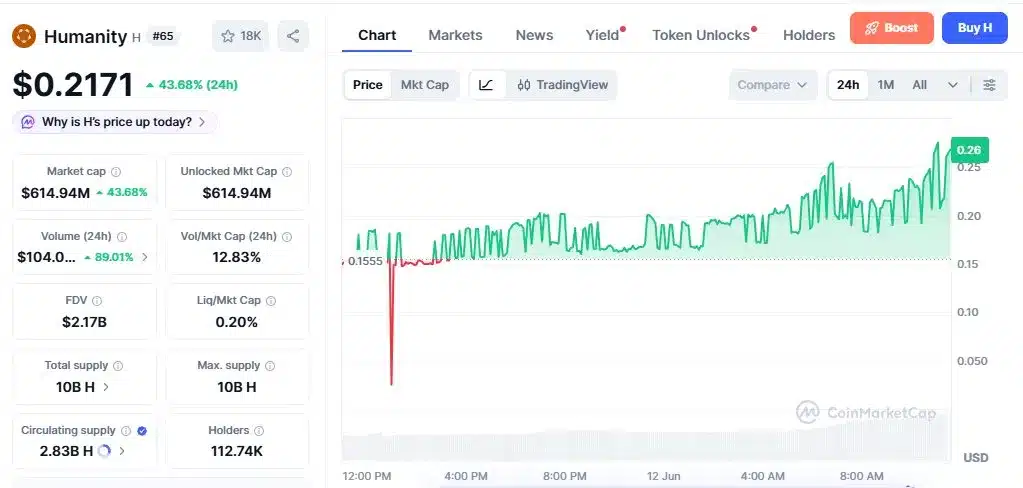Add Humanity to watchlist with star button
Screen dimensions: 1023x488
(x=241, y=36)
